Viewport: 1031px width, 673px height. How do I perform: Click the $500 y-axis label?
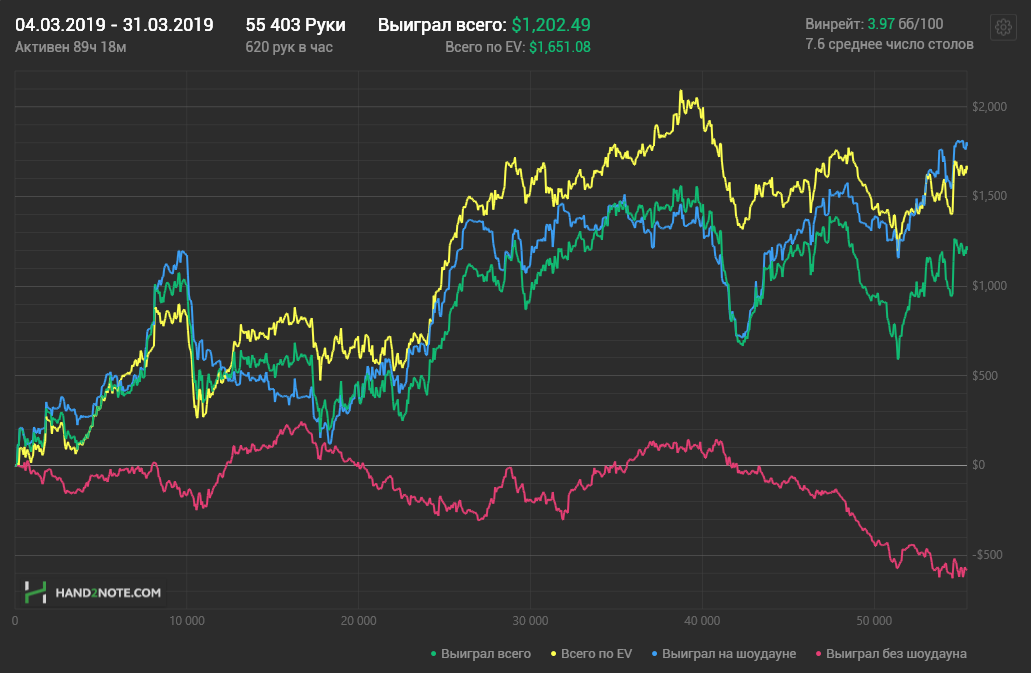coord(985,375)
